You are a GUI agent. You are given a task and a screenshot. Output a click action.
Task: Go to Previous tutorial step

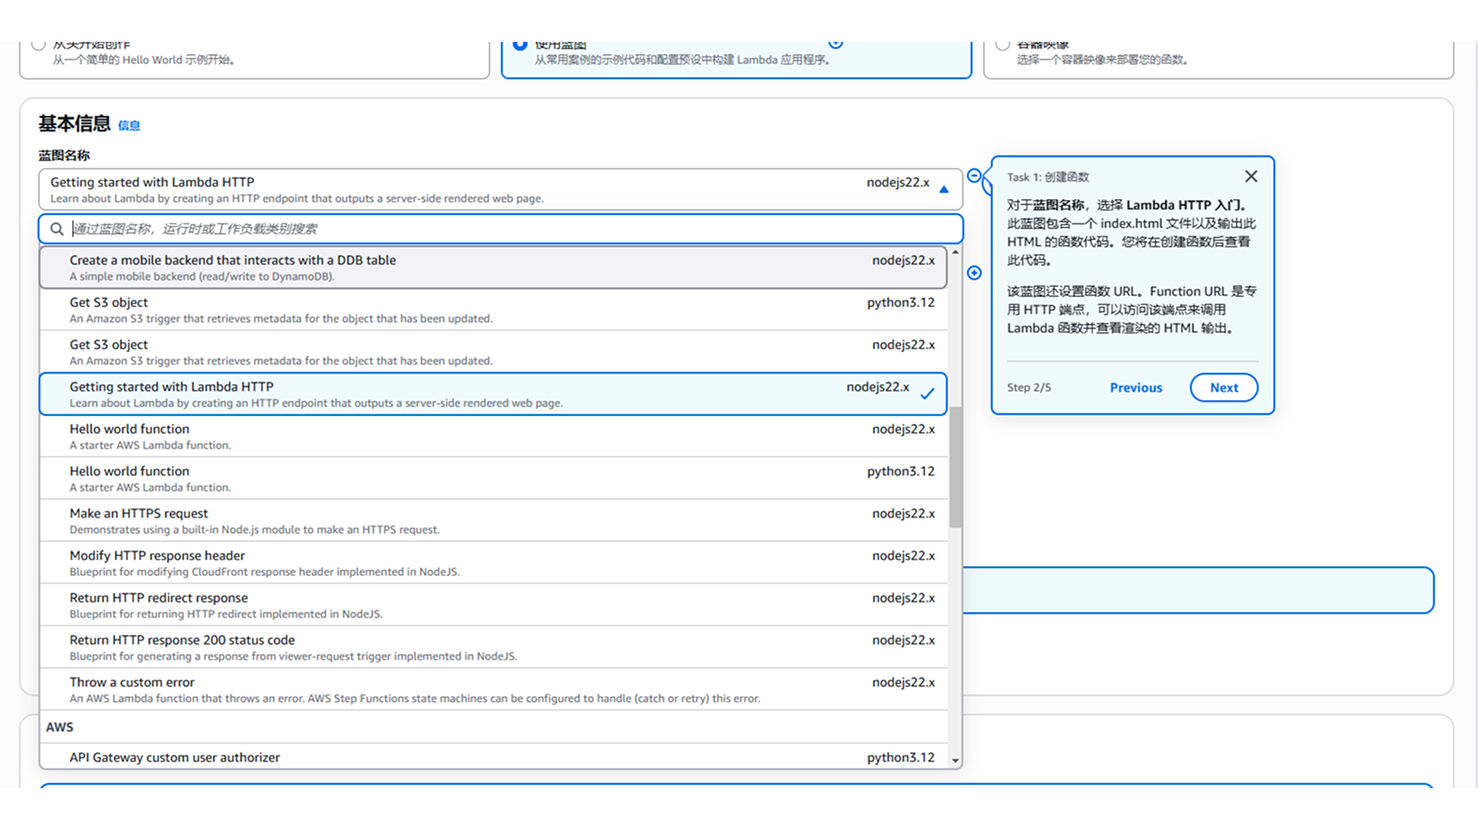coord(1135,388)
